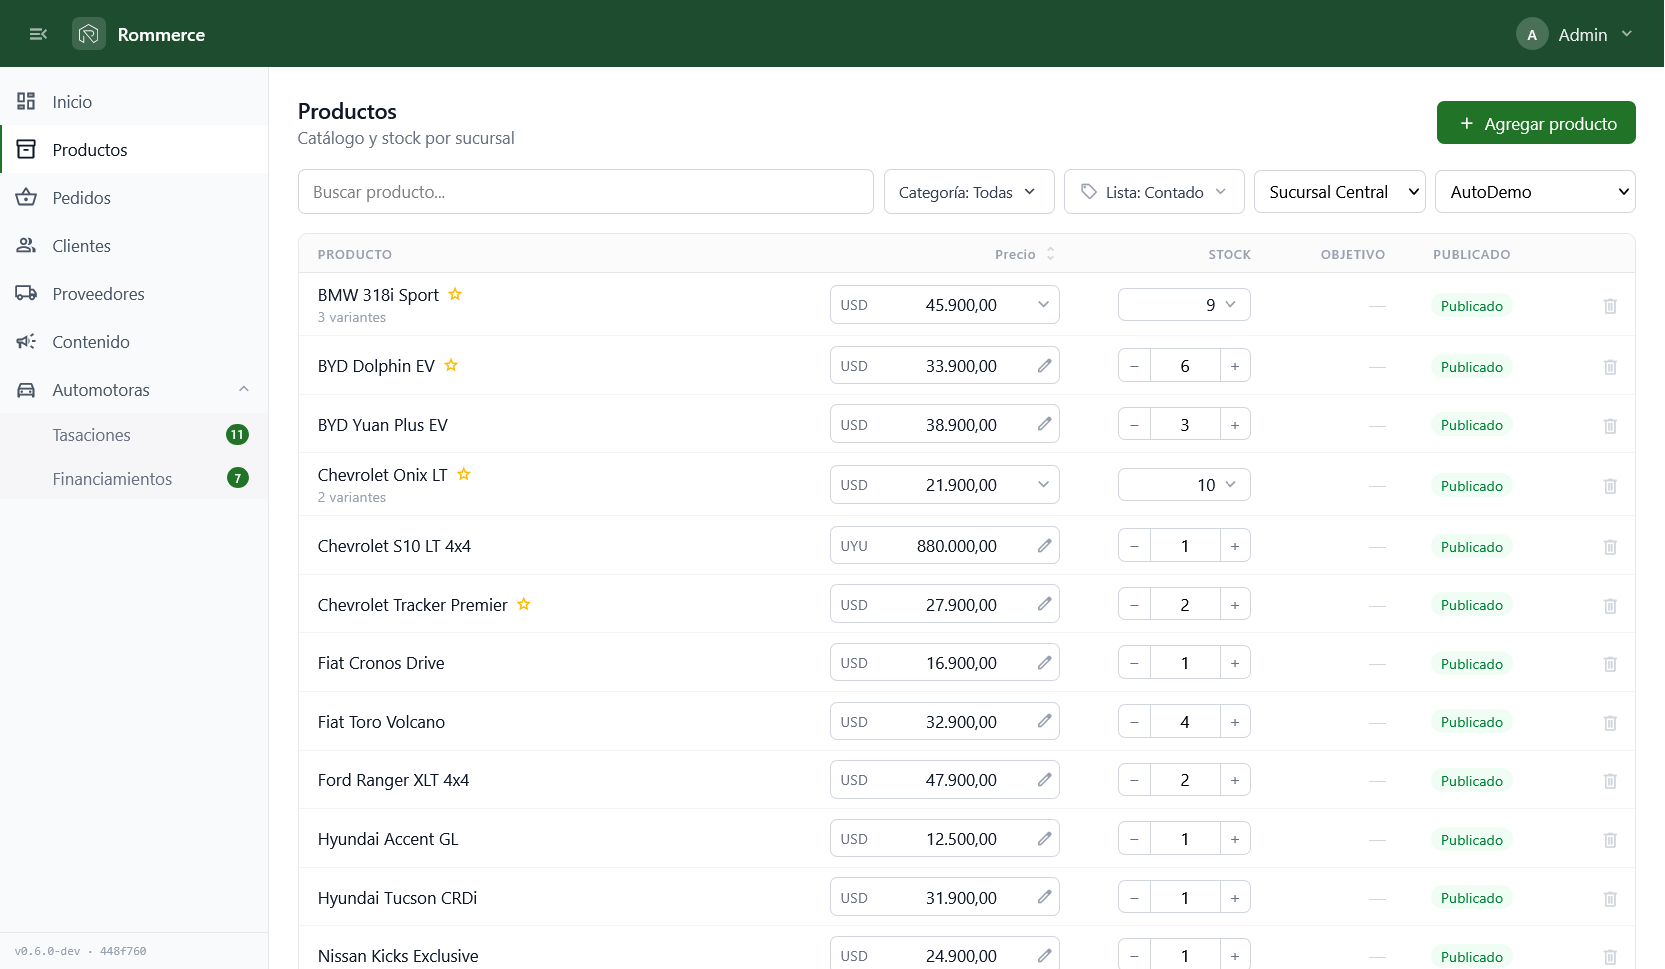Decrease stock for Chevrolet Tracker Premier
Screen dimensions: 1665x969
[x=1134, y=605]
